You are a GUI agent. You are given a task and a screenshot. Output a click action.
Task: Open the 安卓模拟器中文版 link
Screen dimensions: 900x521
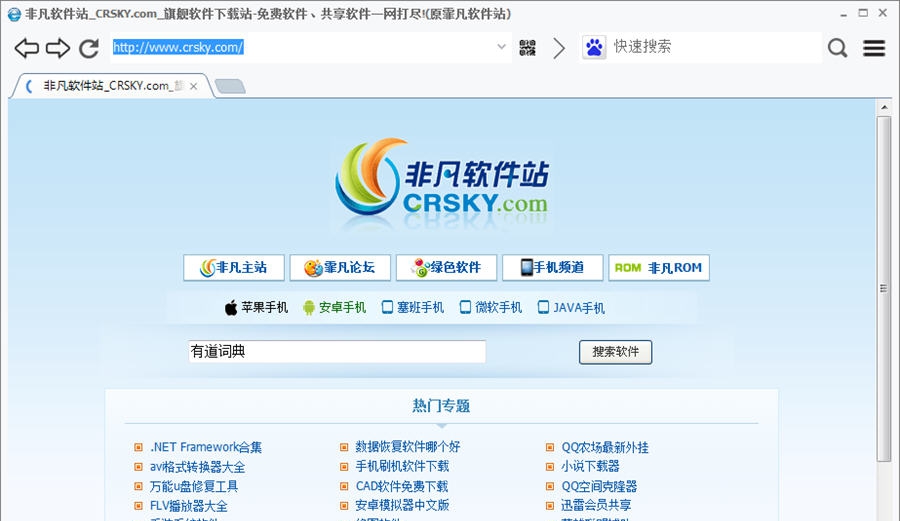402,506
